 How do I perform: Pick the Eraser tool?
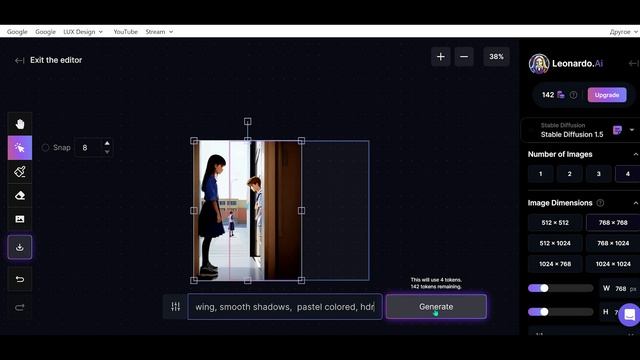(20, 196)
